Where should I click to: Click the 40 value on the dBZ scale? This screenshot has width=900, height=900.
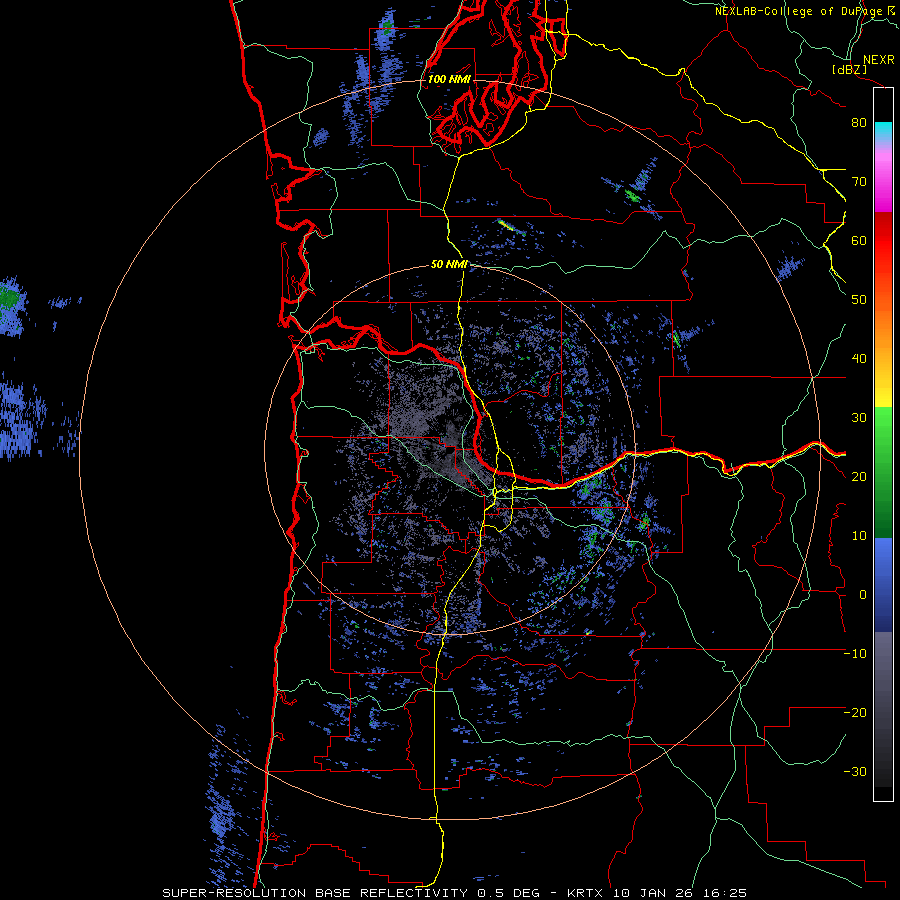(x=859, y=359)
